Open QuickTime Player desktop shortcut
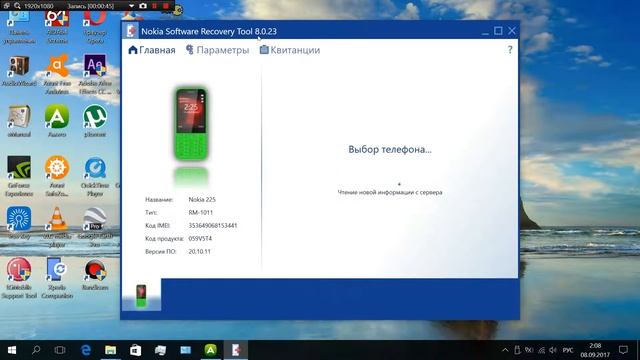Screen dimensions: 640x360 click(x=95, y=176)
